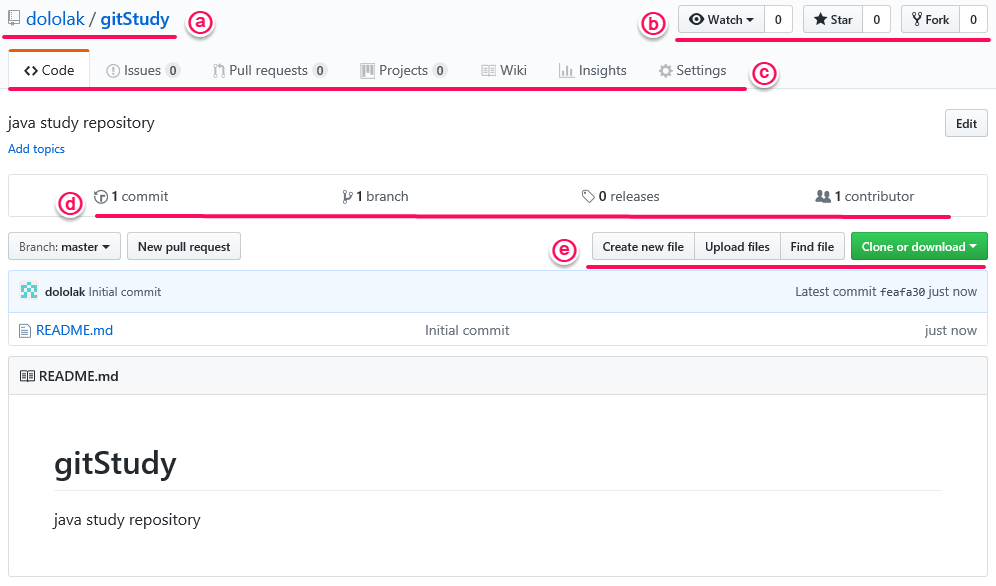
Task: Click the README.md header book icon
Action: point(27,376)
